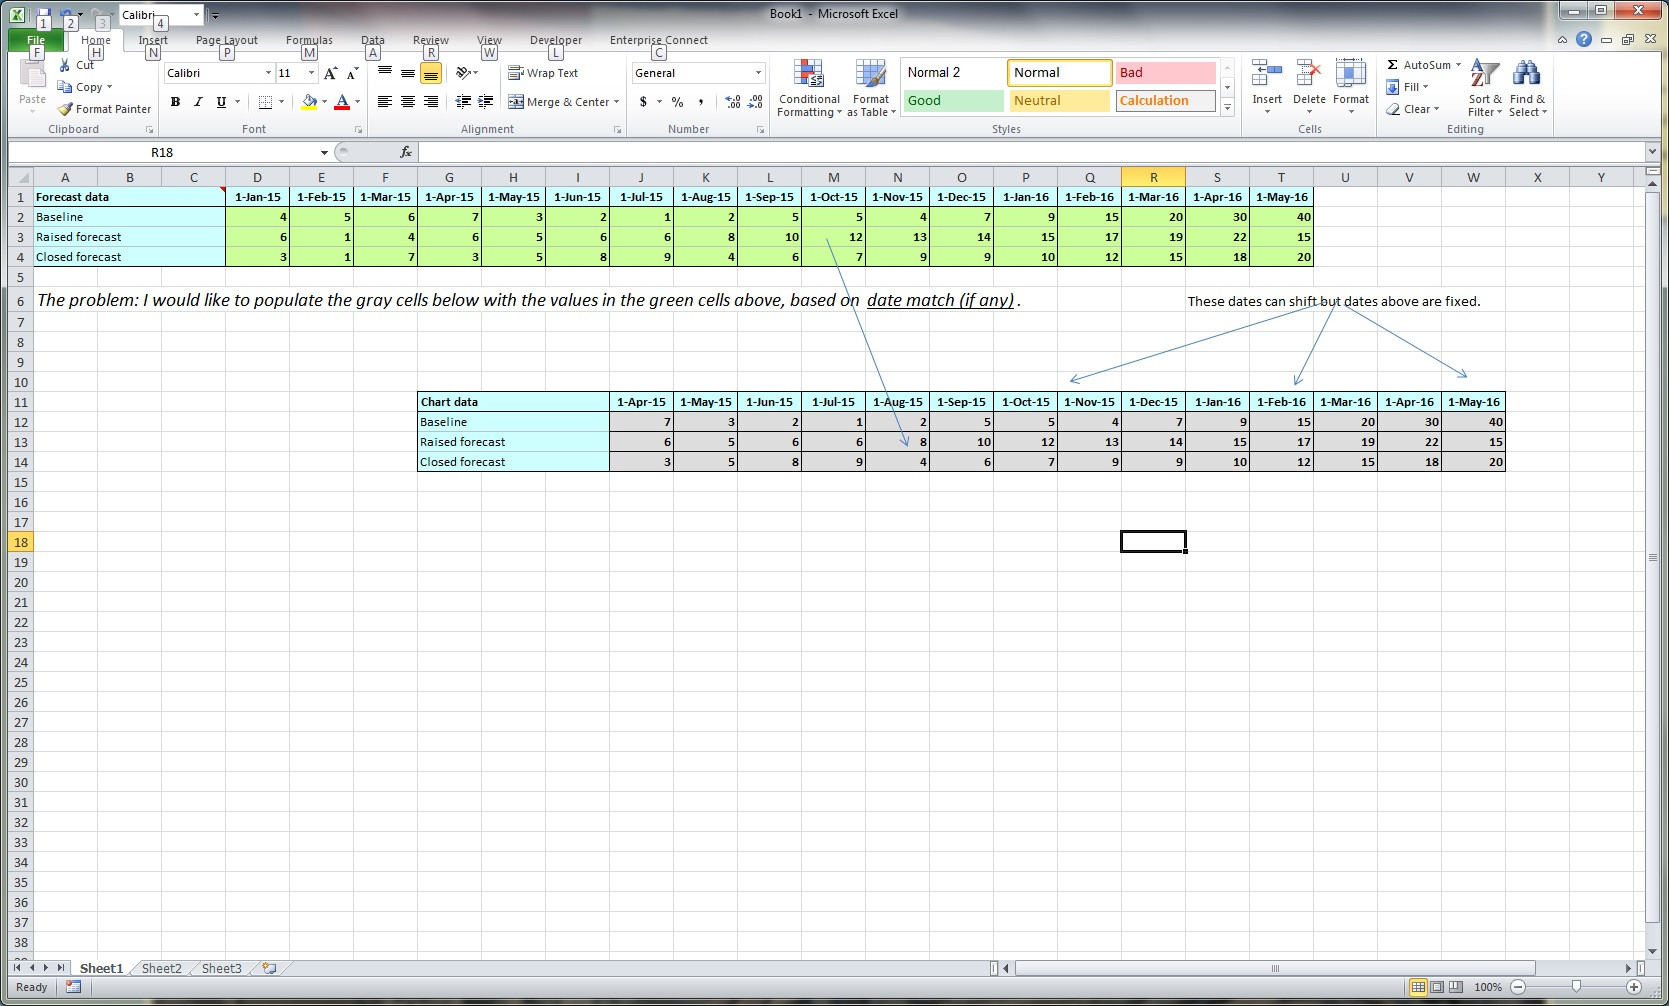The image size is (1669, 1006).
Task: Select the Format Painter brush
Action: 65,109
